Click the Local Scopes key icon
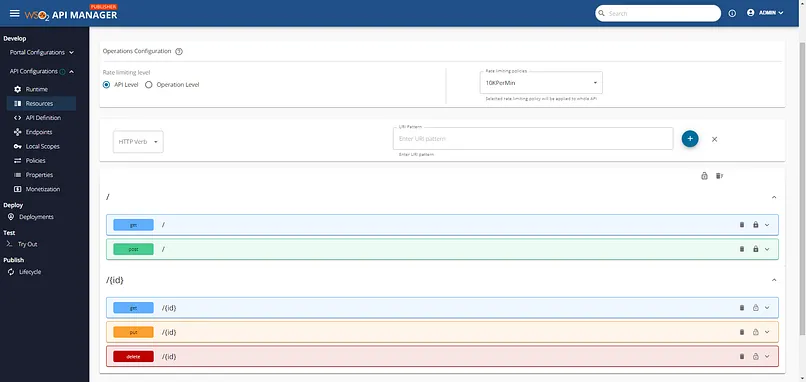Screen dimensions: 806x382 point(17,147)
